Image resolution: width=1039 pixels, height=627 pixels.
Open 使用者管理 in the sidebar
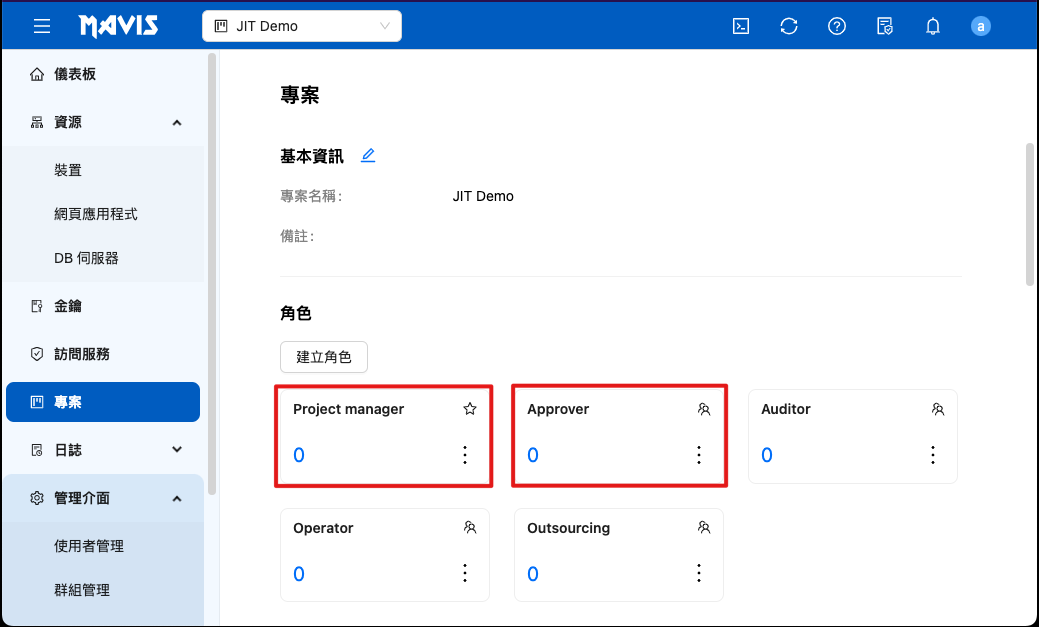point(89,546)
